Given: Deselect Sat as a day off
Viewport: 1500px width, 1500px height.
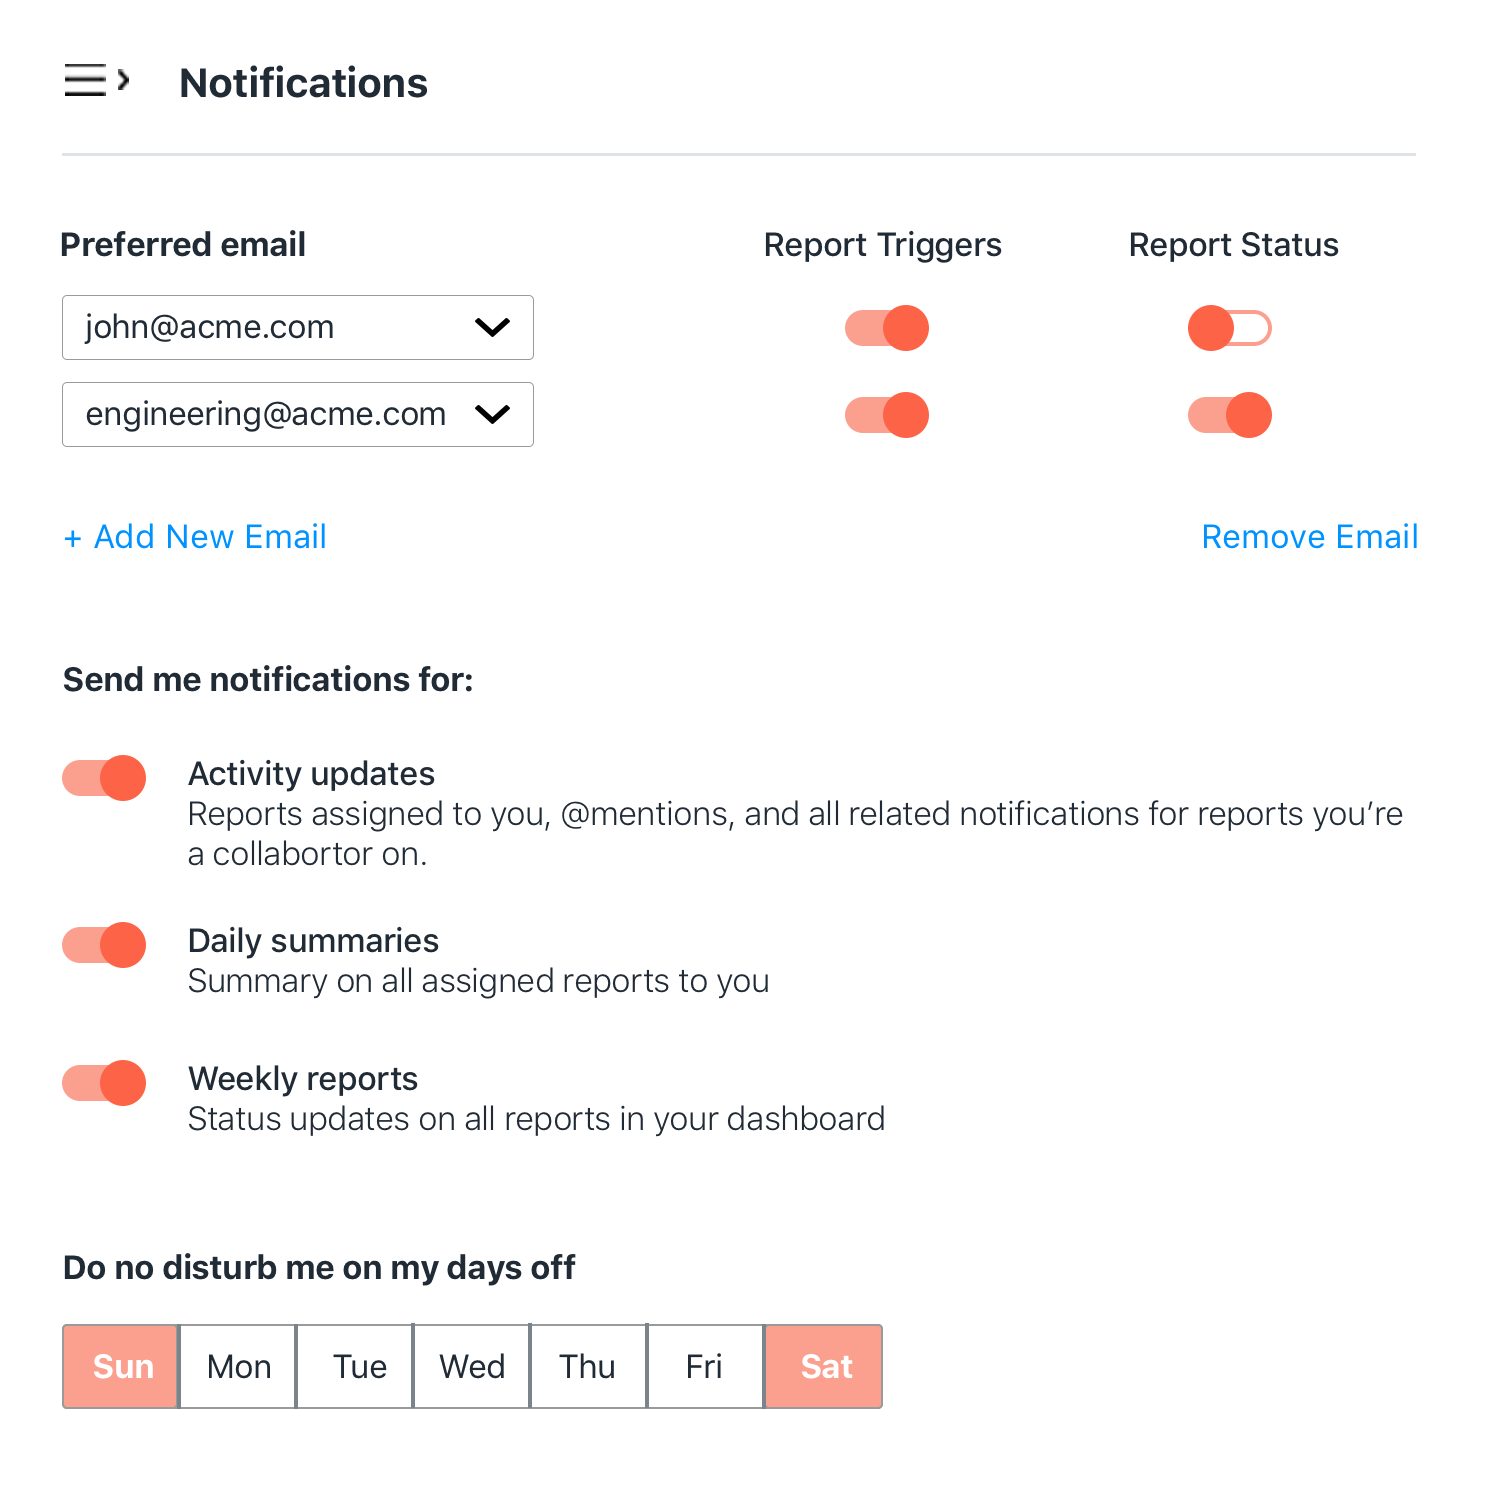Looking at the screenshot, I should [x=824, y=1366].
